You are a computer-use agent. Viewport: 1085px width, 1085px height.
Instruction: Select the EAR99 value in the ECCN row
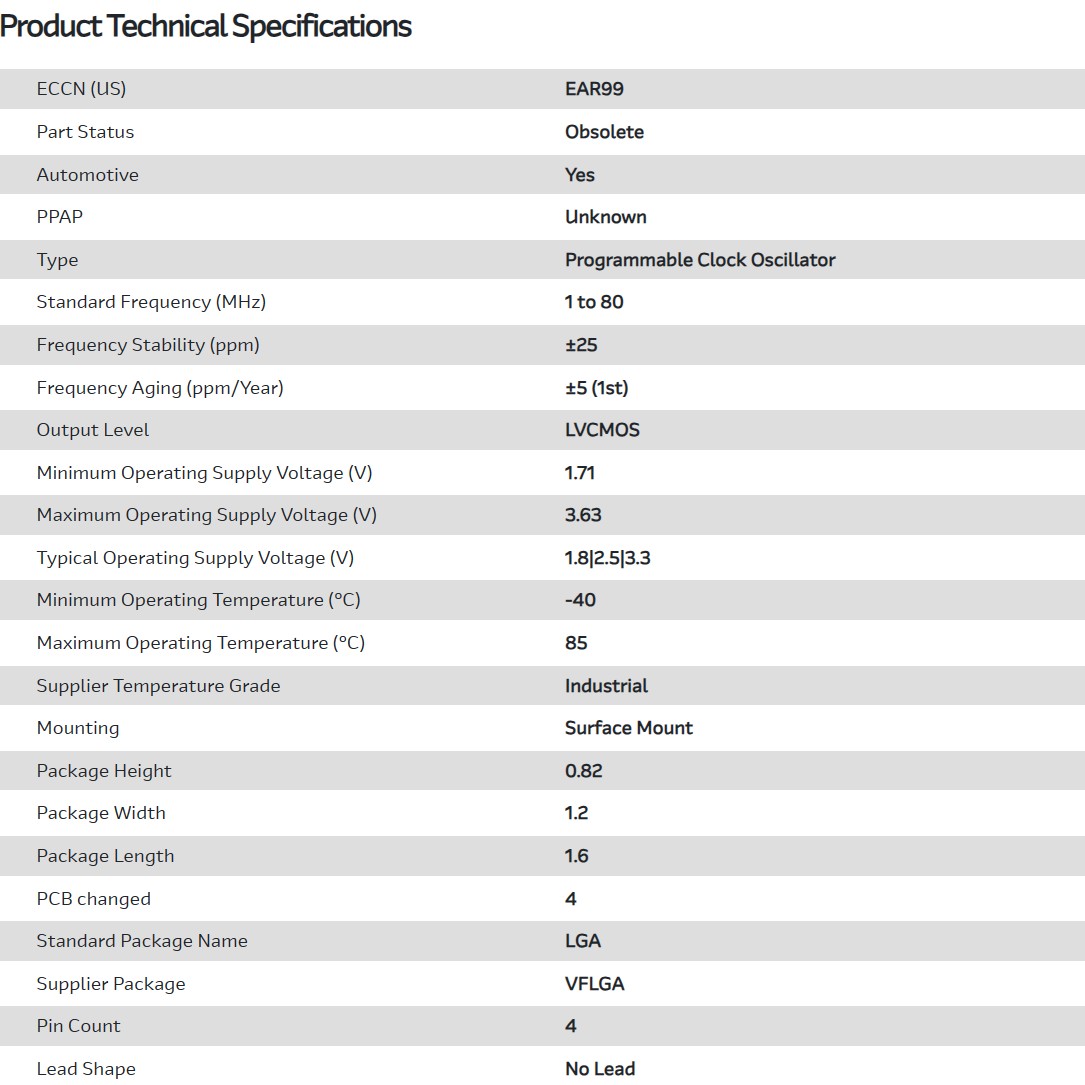click(x=594, y=89)
